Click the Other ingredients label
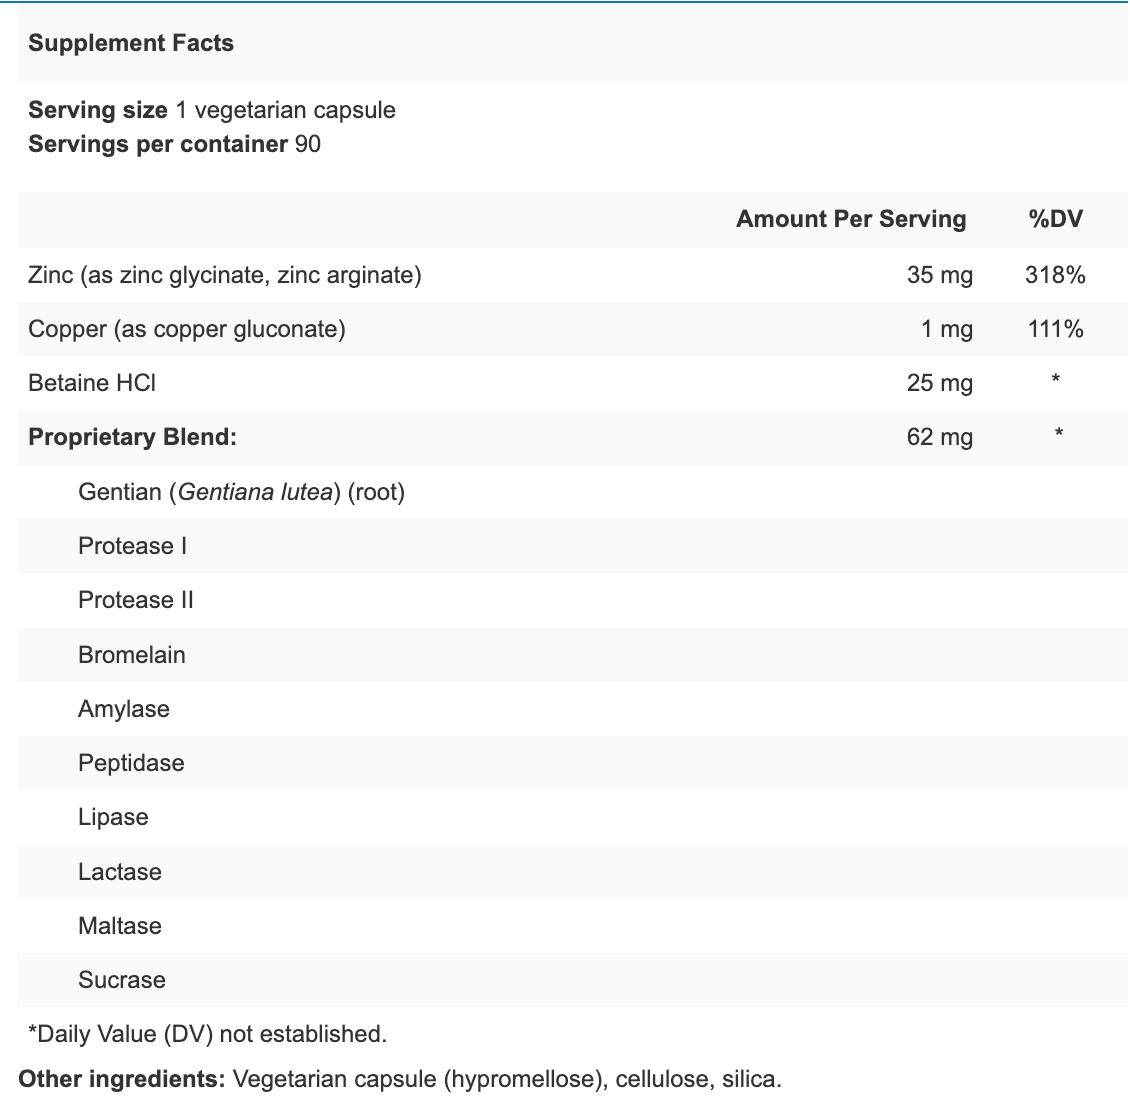 (x=122, y=1079)
